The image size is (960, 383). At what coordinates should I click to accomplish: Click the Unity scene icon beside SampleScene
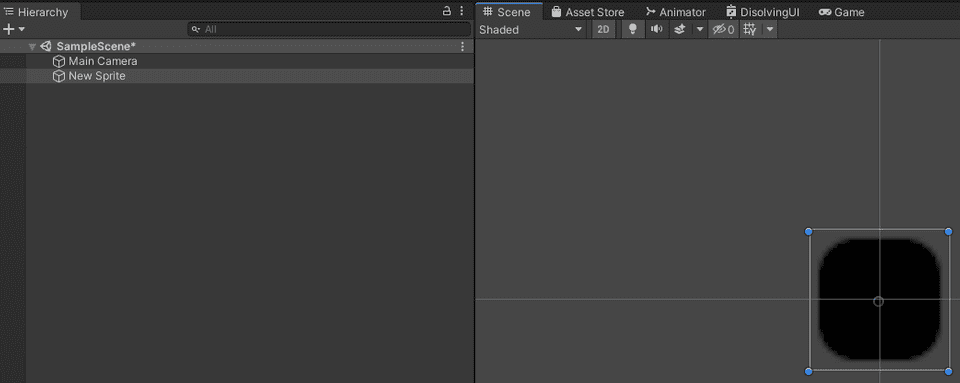point(46,46)
